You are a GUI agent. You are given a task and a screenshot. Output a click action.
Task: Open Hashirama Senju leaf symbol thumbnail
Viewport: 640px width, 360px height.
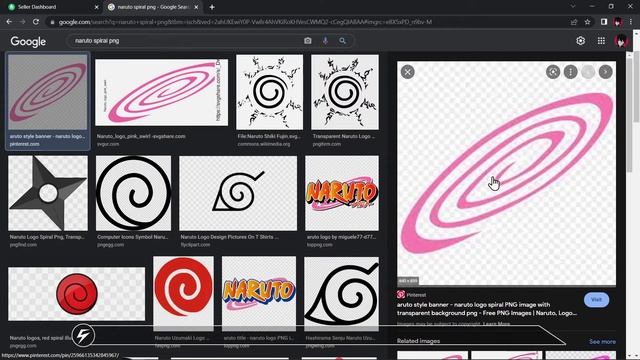click(341, 293)
